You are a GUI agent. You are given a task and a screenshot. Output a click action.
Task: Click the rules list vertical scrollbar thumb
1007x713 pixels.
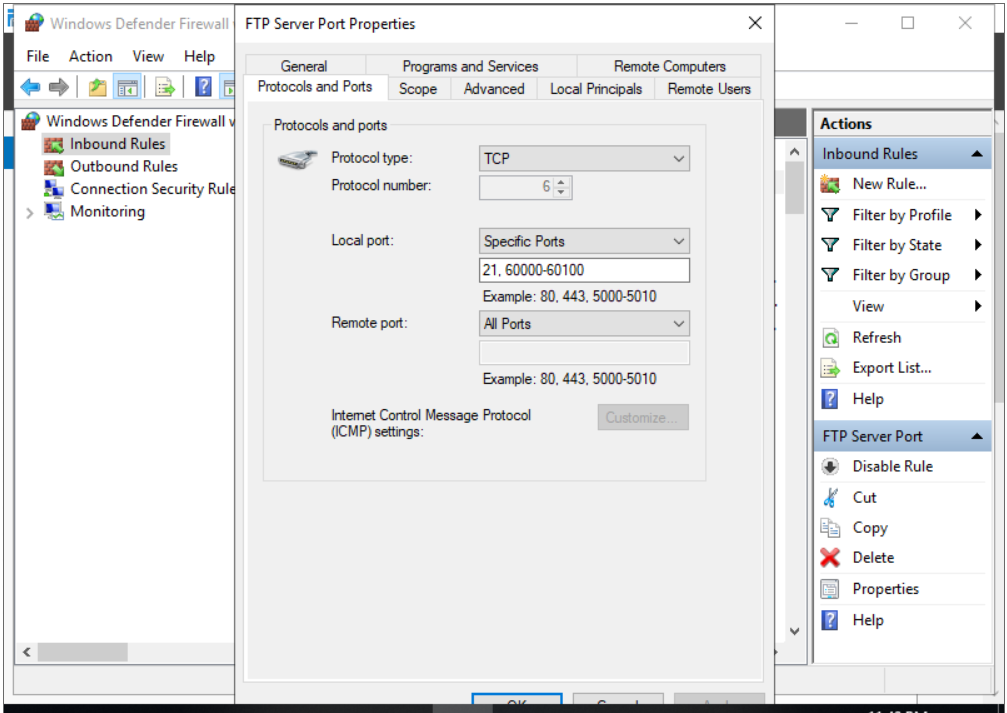(794, 187)
